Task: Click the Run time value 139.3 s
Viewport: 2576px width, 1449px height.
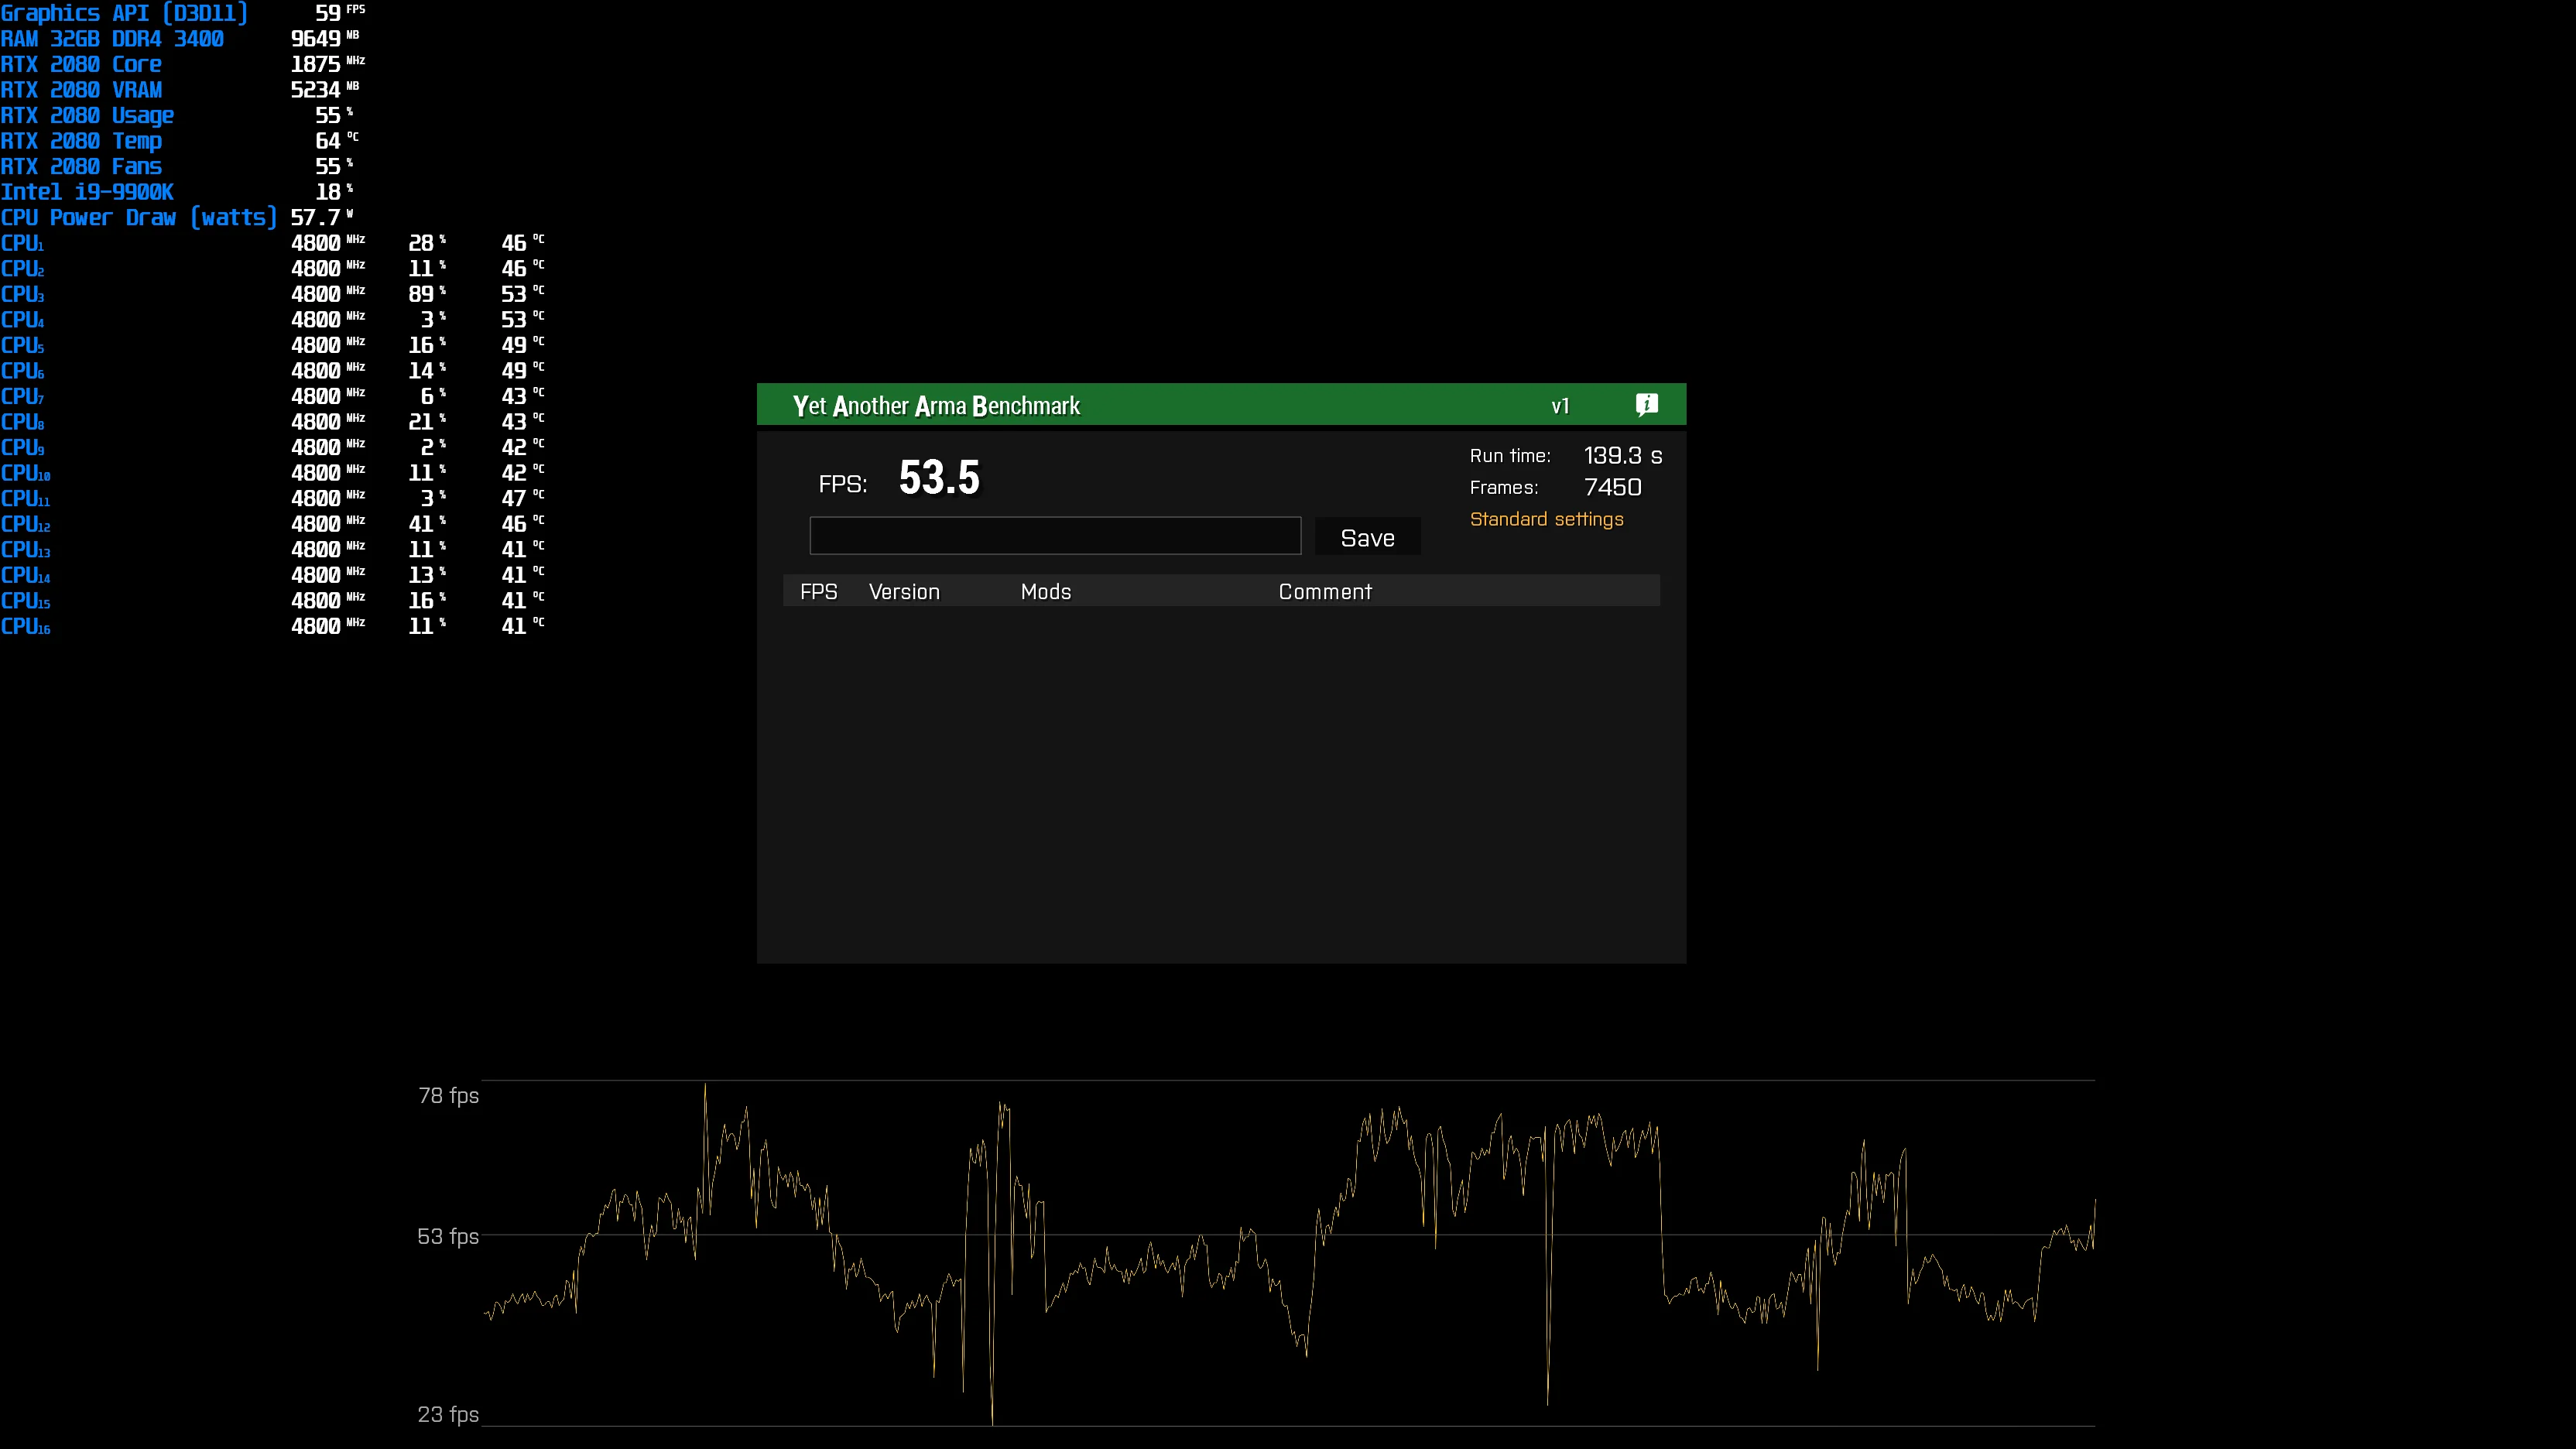Action: point(1623,455)
